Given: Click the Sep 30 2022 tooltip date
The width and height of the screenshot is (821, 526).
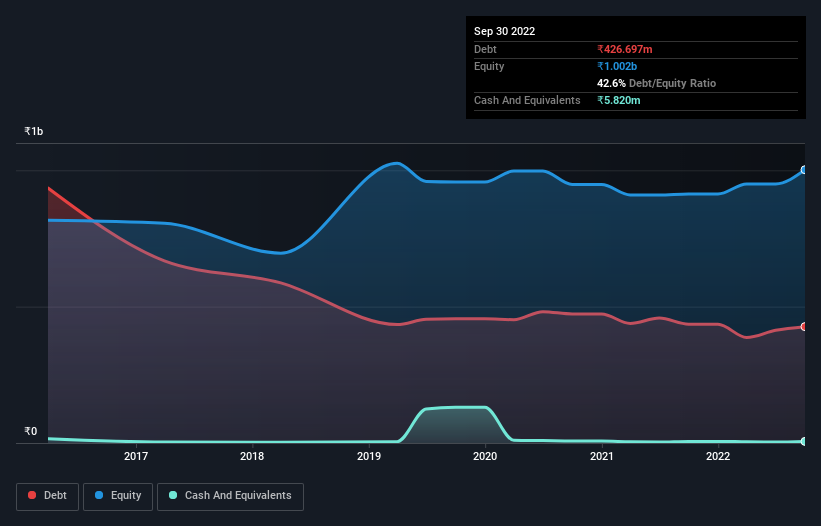Looking at the screenshot, I should click(504, 31).
